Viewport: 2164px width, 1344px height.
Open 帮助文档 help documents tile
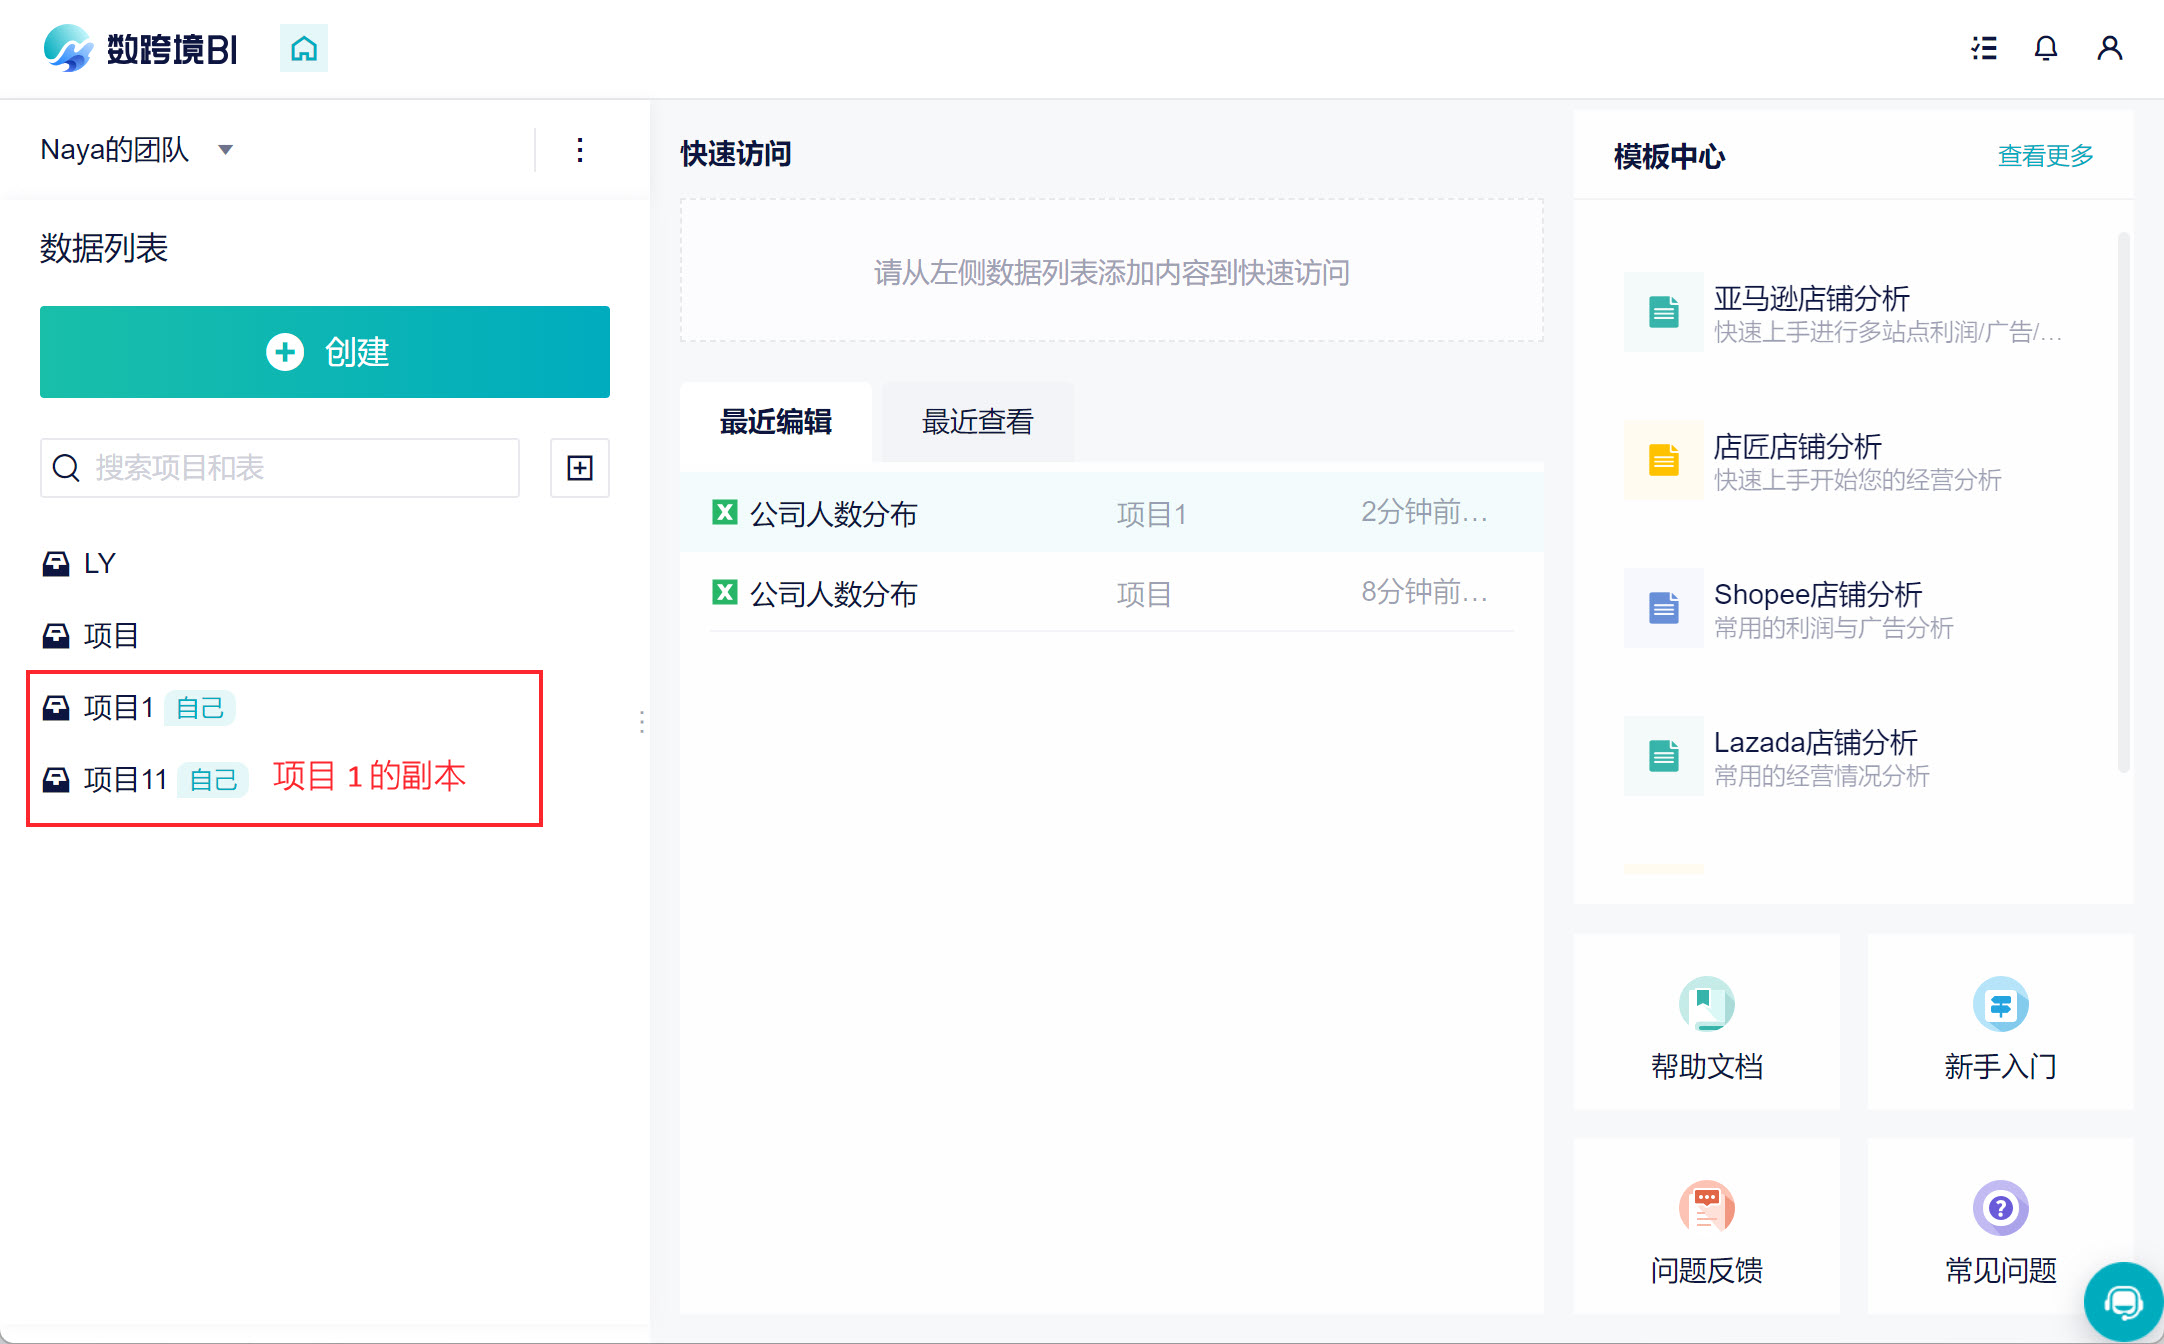coord(1706,1022)
